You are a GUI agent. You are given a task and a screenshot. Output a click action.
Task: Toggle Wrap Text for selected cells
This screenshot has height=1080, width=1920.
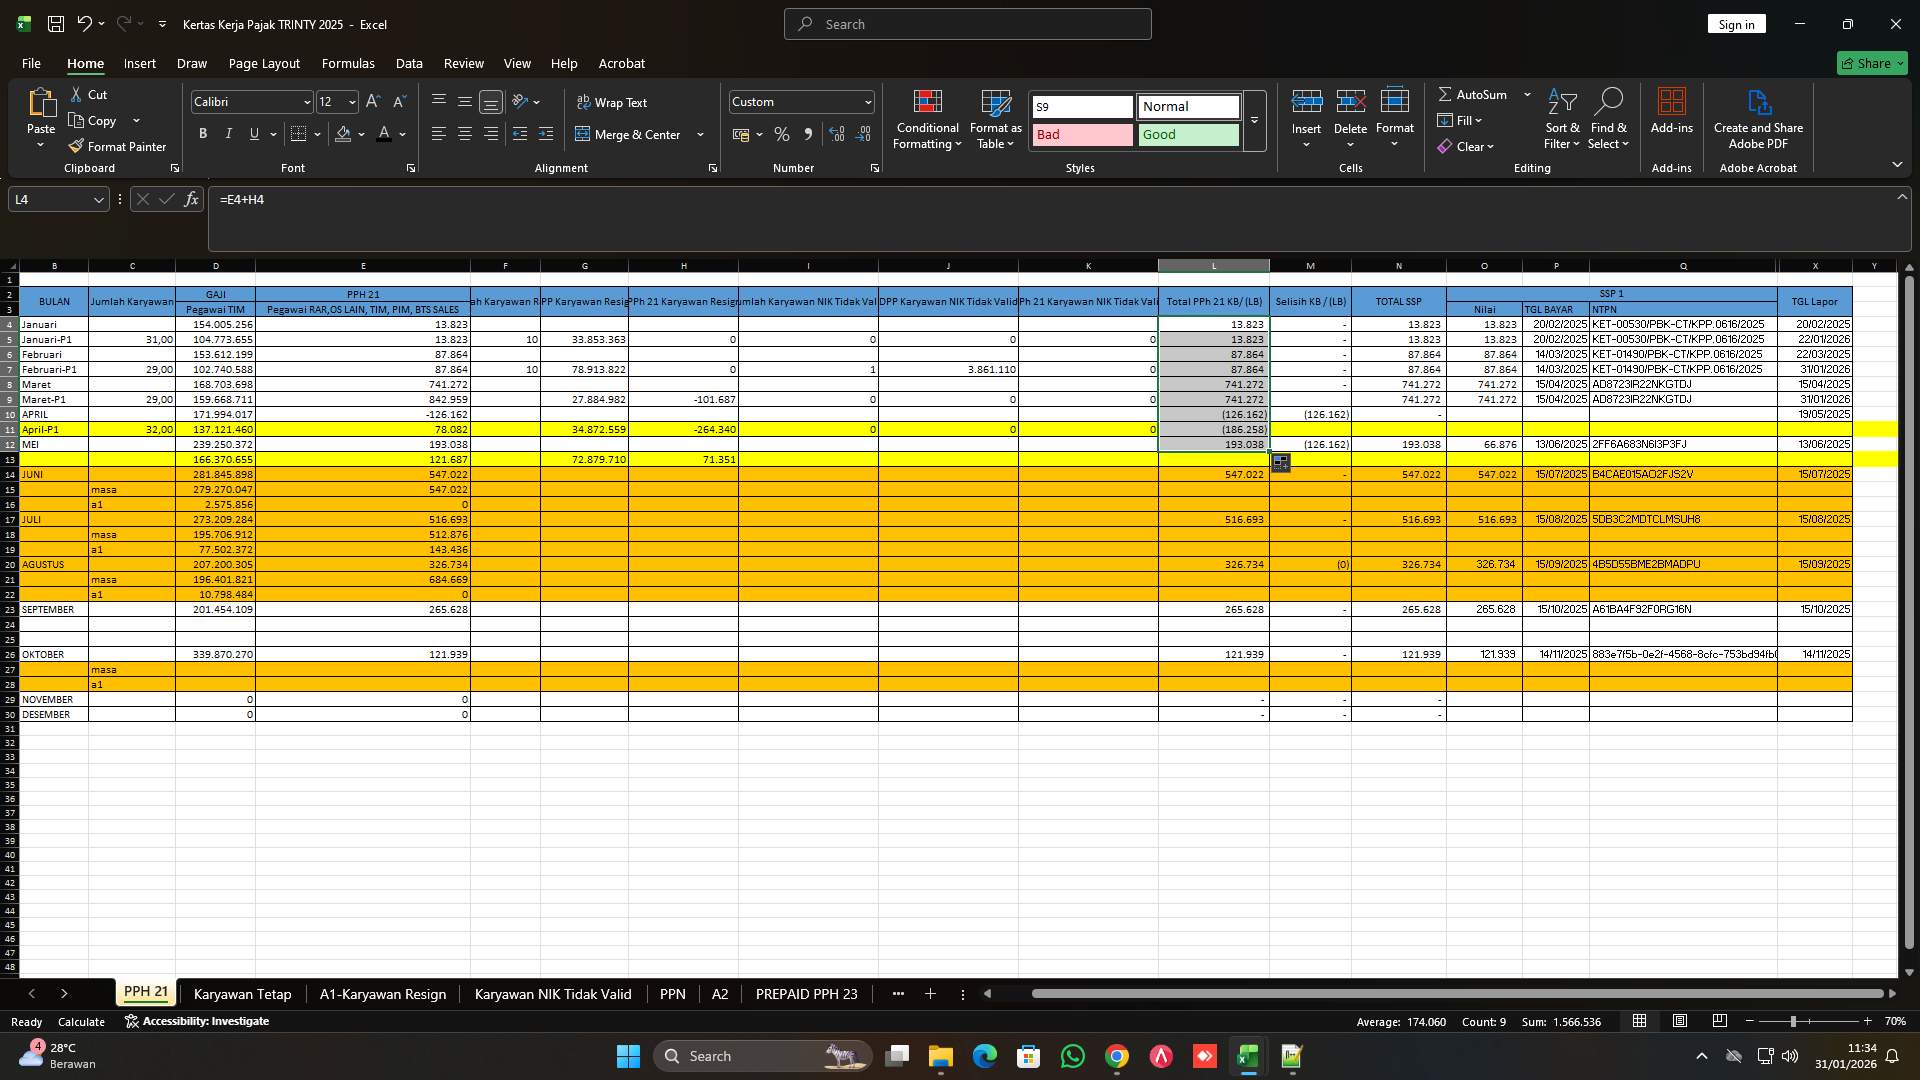(613, 102)
